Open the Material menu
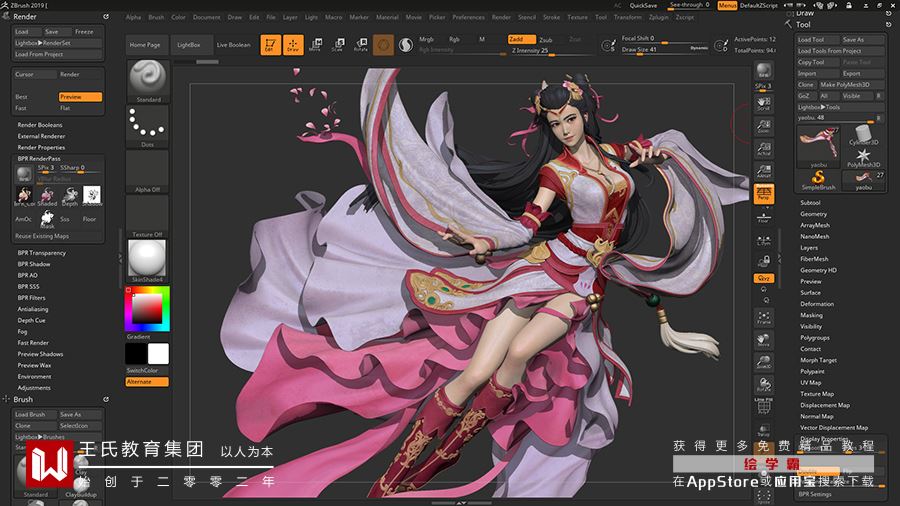Screen dimensions: 900x506 click(387, 17)
